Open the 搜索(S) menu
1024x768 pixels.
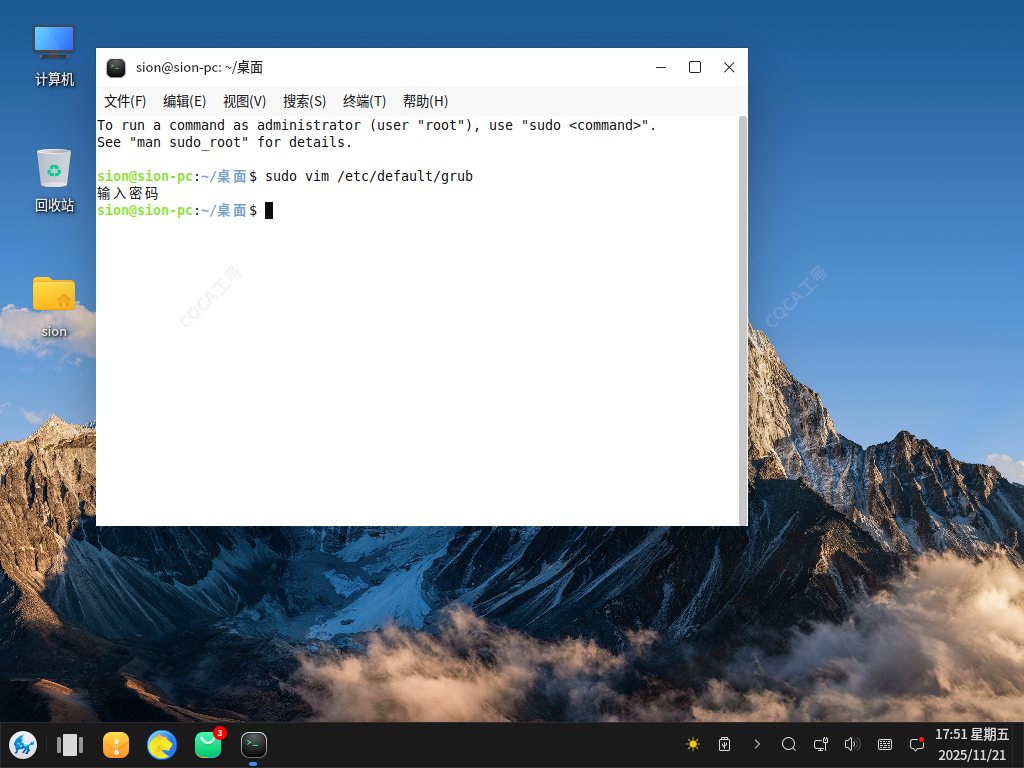coord(304,101)
